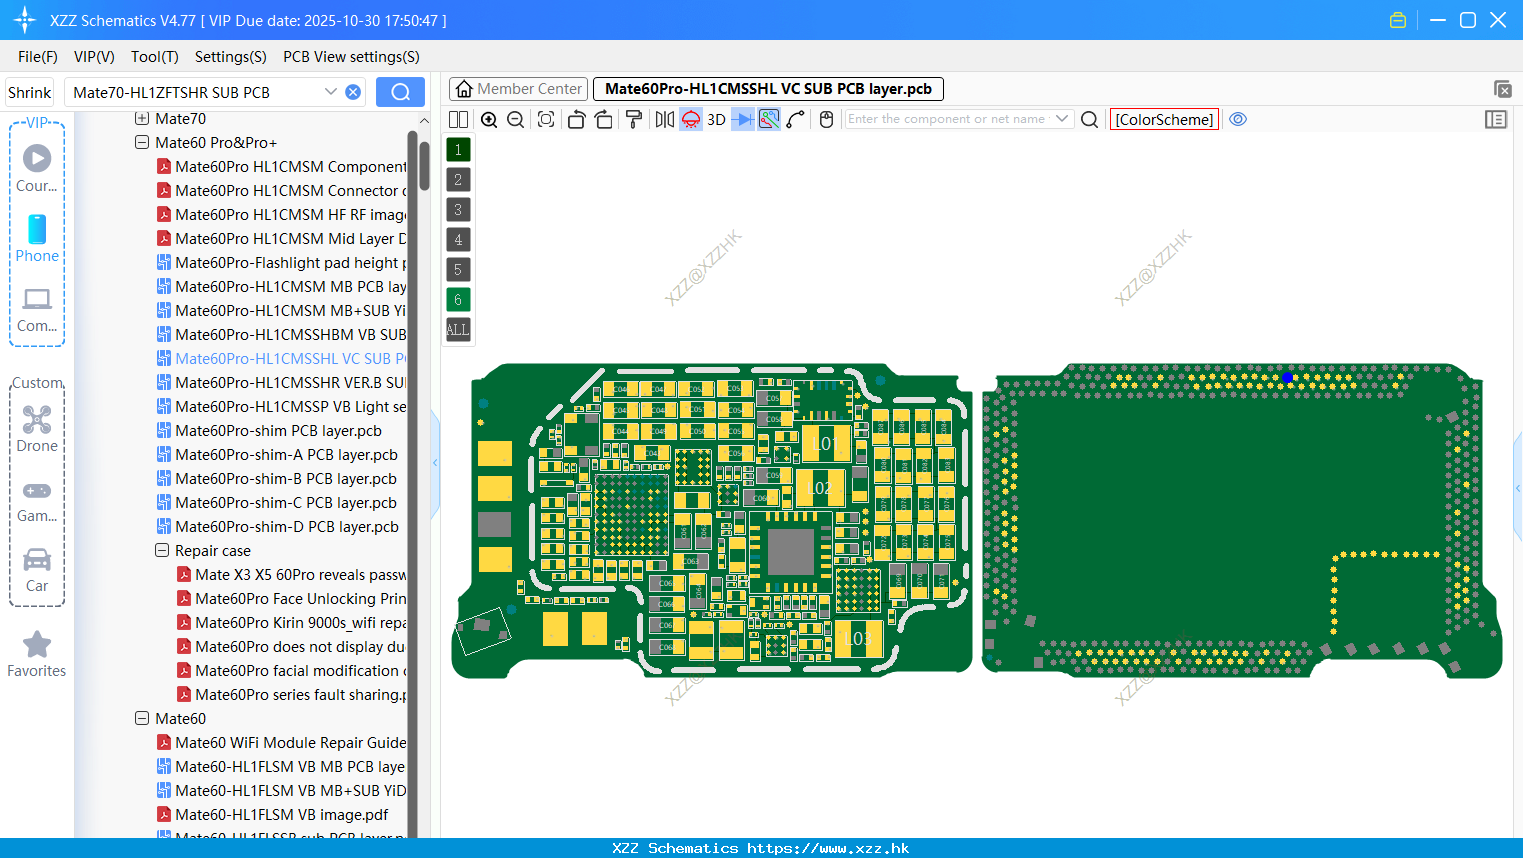
Task: Click the format painter brush icon
Action: [633, 120]
